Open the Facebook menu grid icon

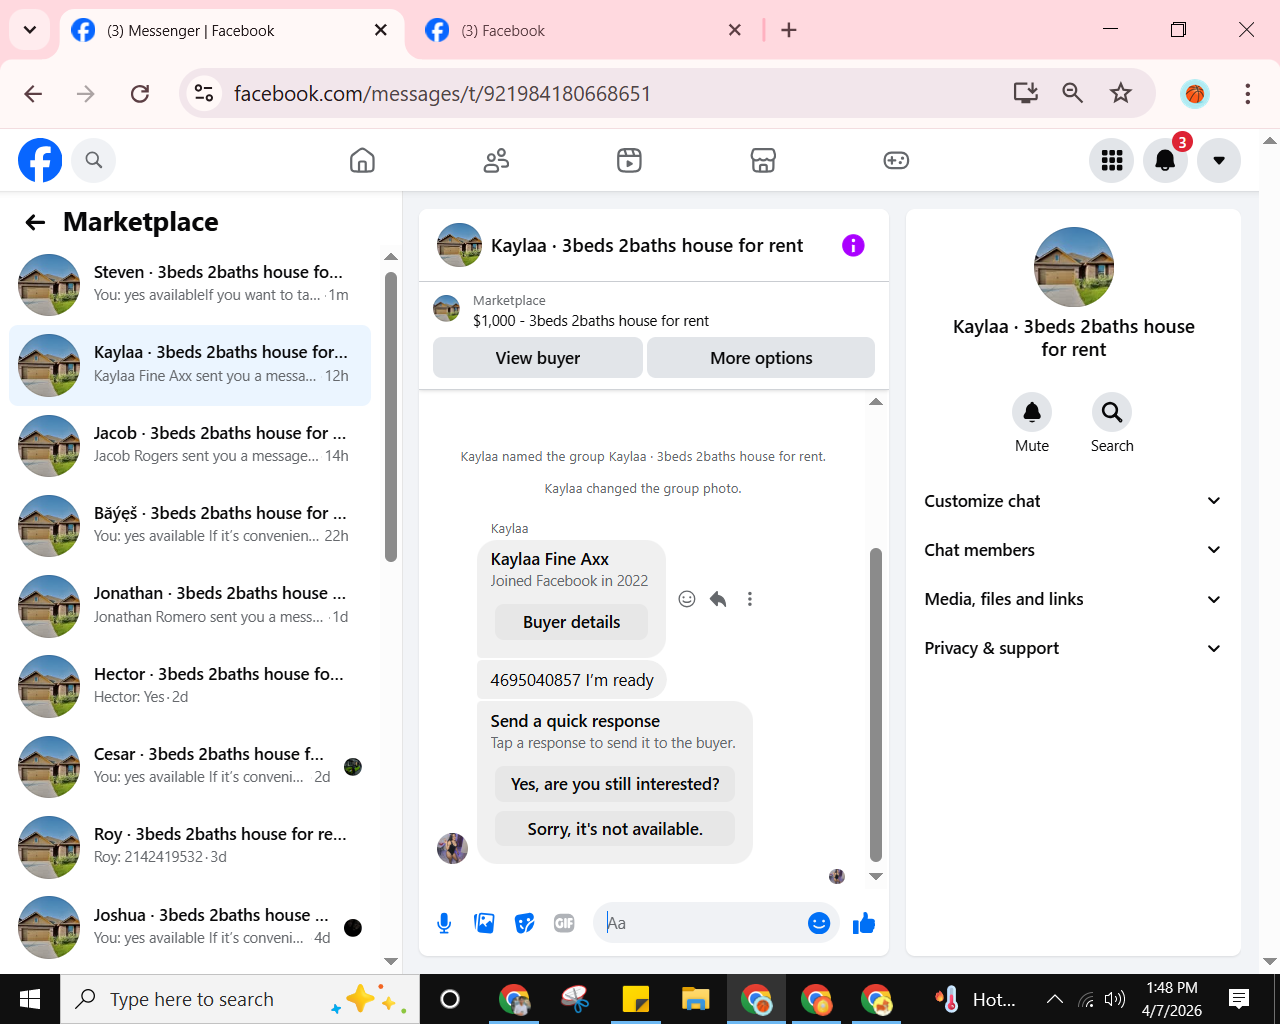point(1112,160)
